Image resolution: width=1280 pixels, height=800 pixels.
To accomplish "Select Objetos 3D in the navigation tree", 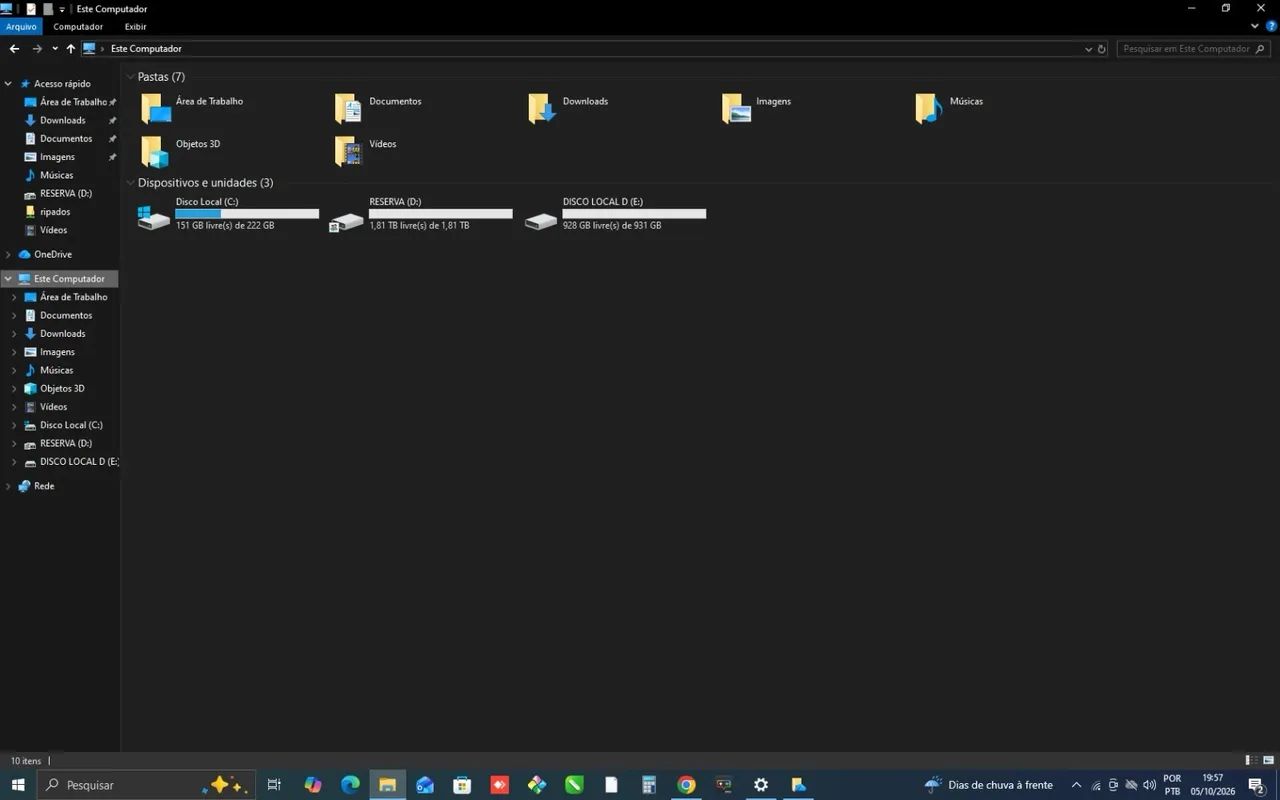I will (x=62, y=389).
